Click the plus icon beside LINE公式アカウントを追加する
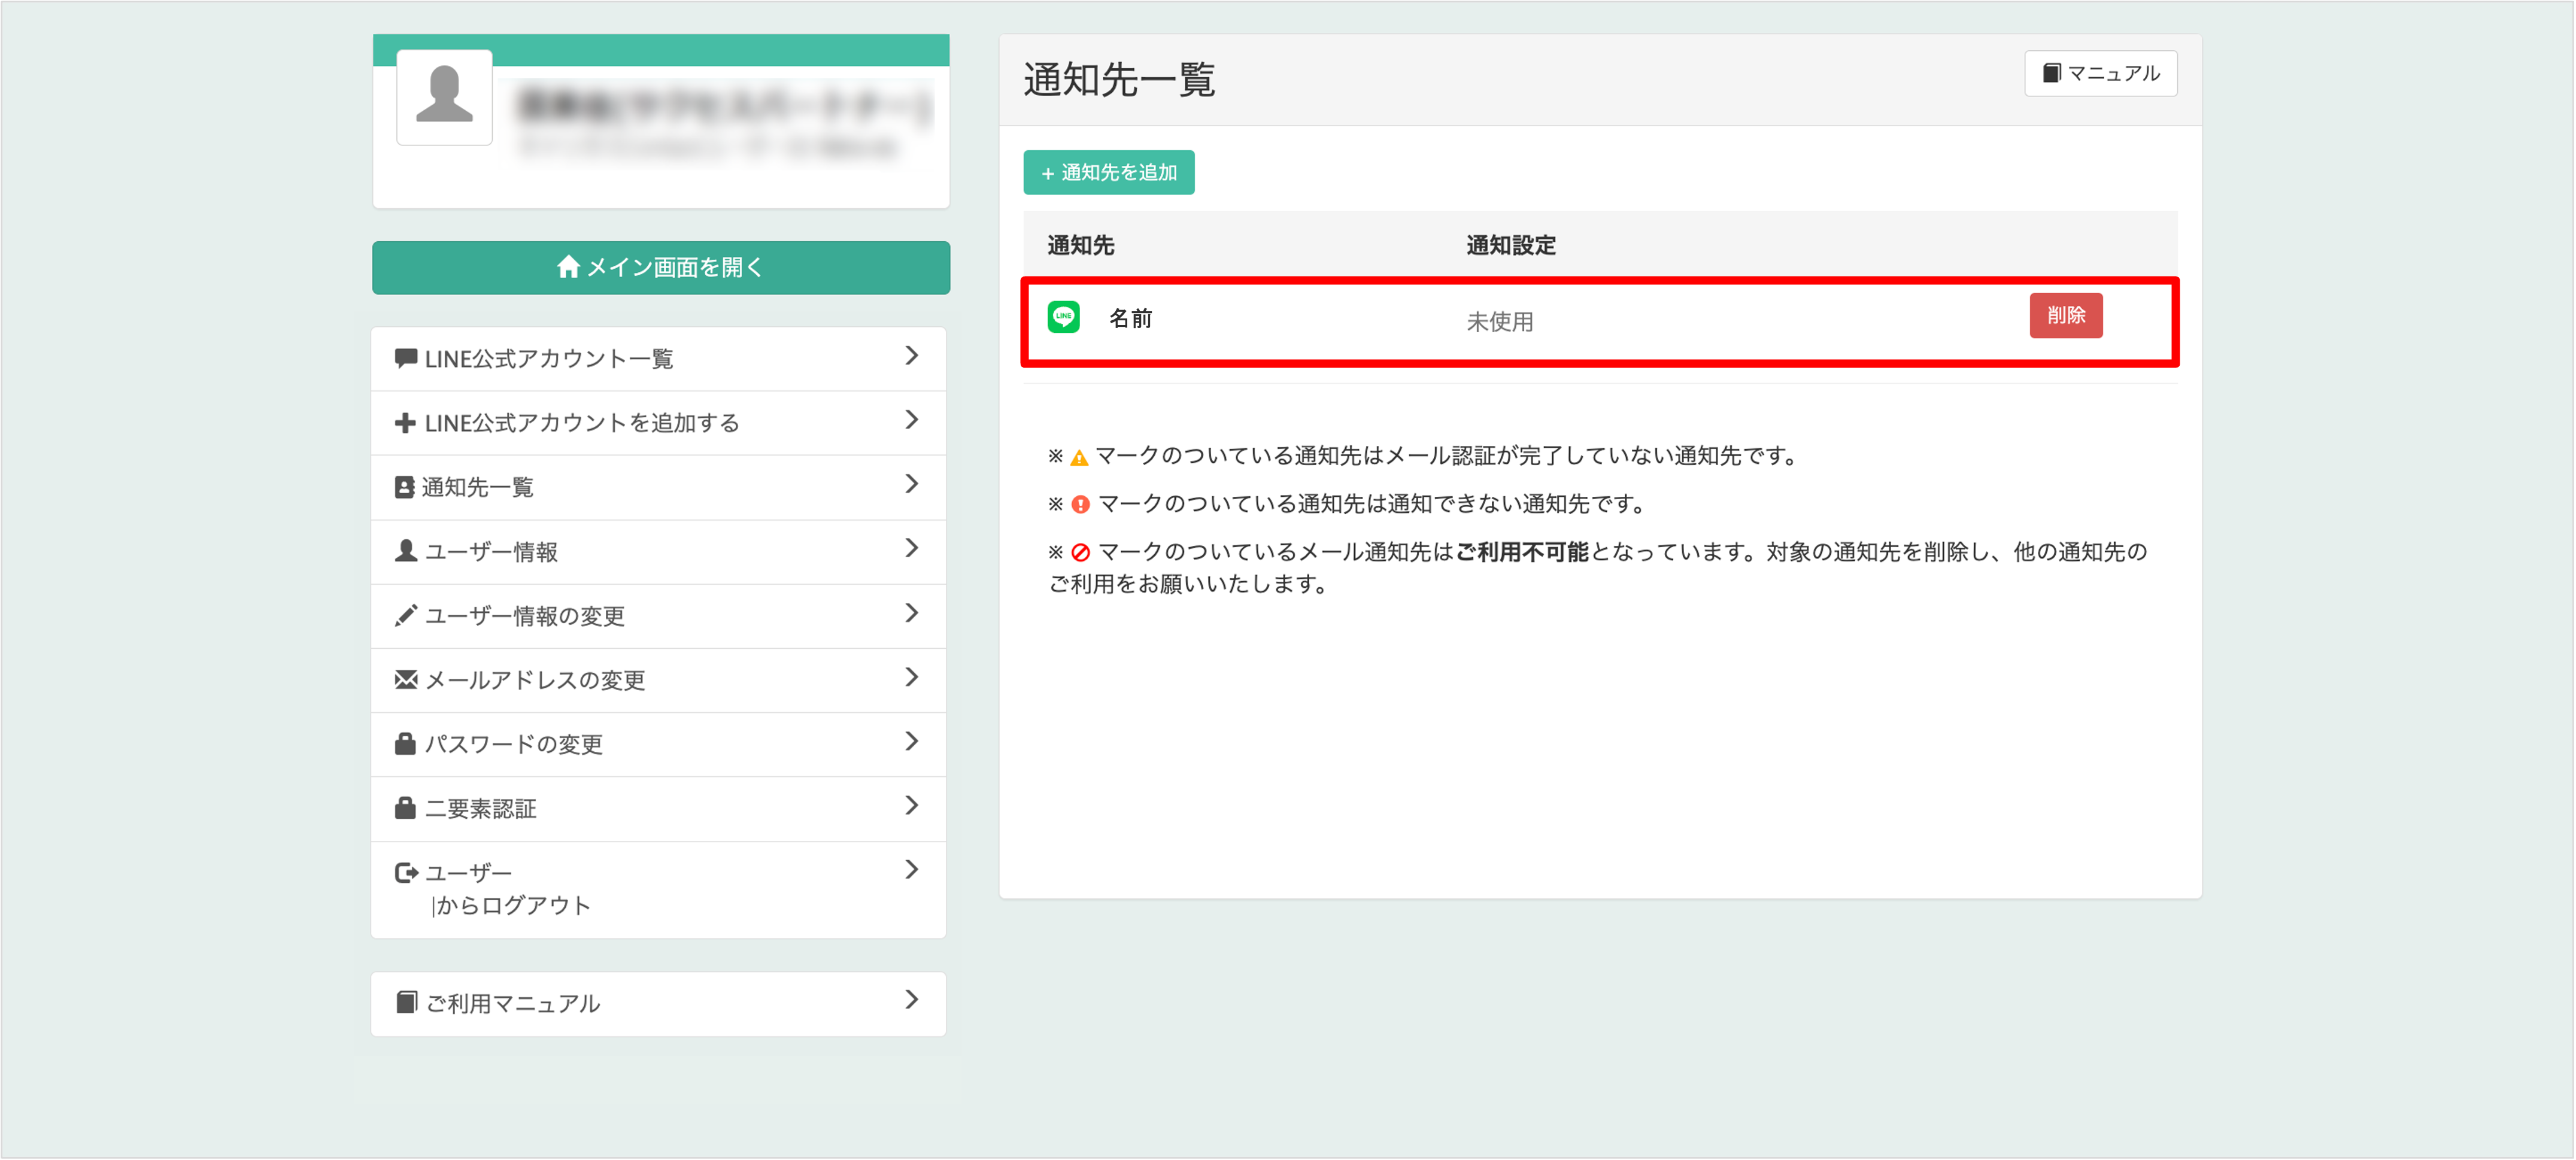The width and height of the screenshot is (2576, 1160). coord(405,423)
